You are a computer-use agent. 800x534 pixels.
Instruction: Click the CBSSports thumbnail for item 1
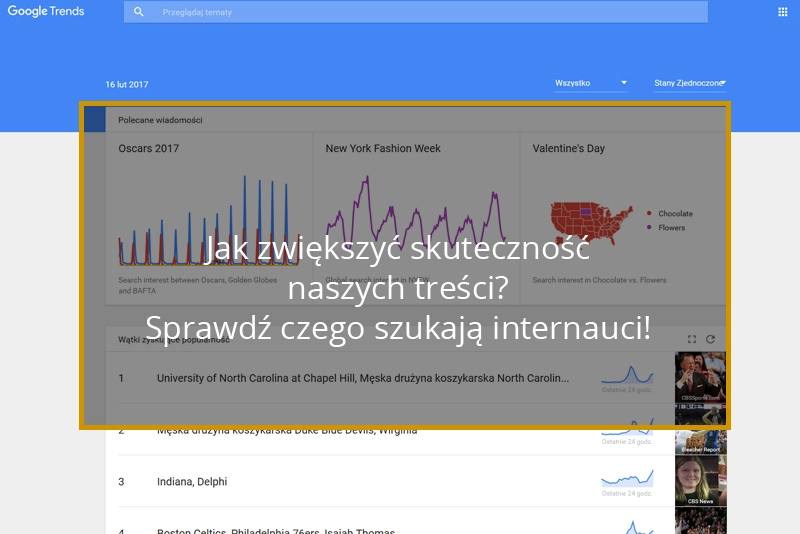701,377
